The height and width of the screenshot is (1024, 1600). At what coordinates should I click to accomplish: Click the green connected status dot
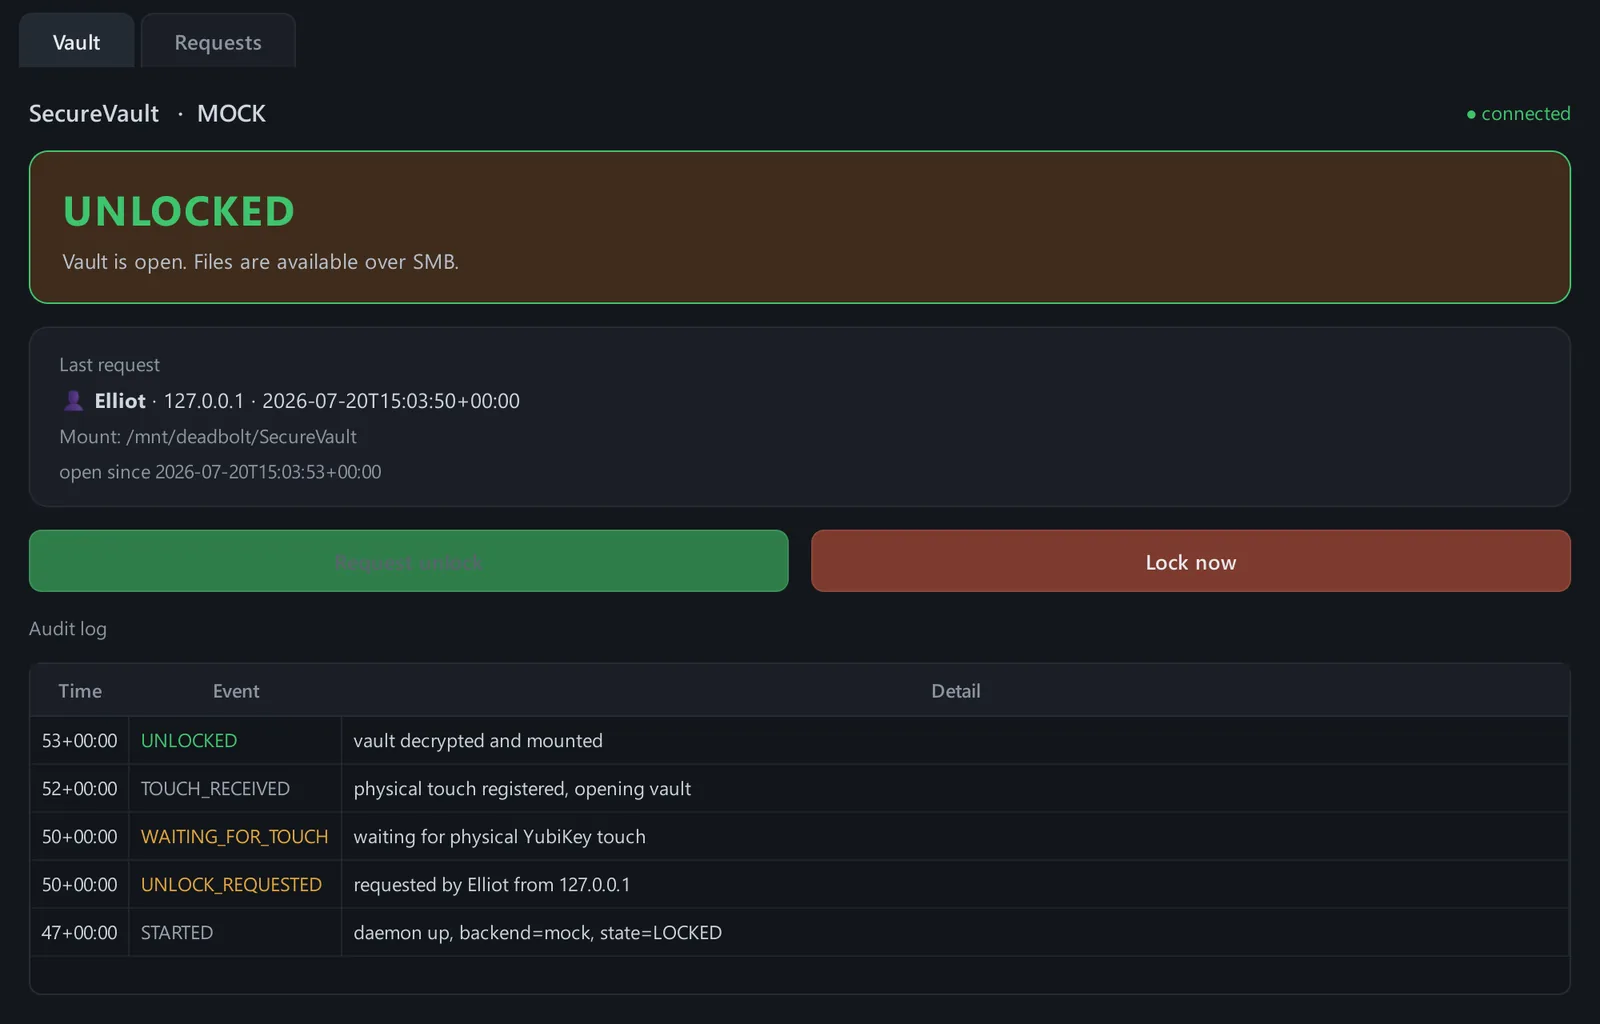(1471, 115)
